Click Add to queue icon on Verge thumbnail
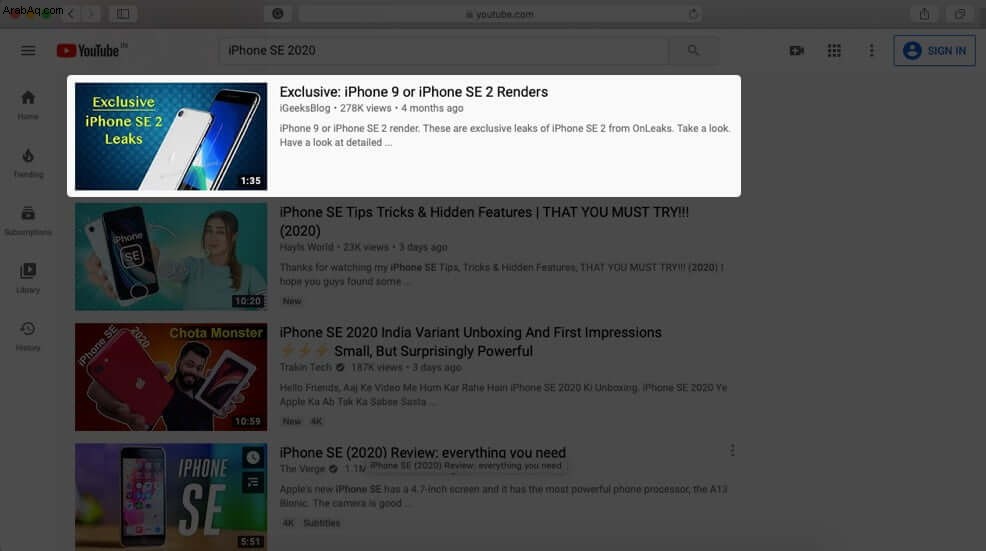 click(253, 482)
